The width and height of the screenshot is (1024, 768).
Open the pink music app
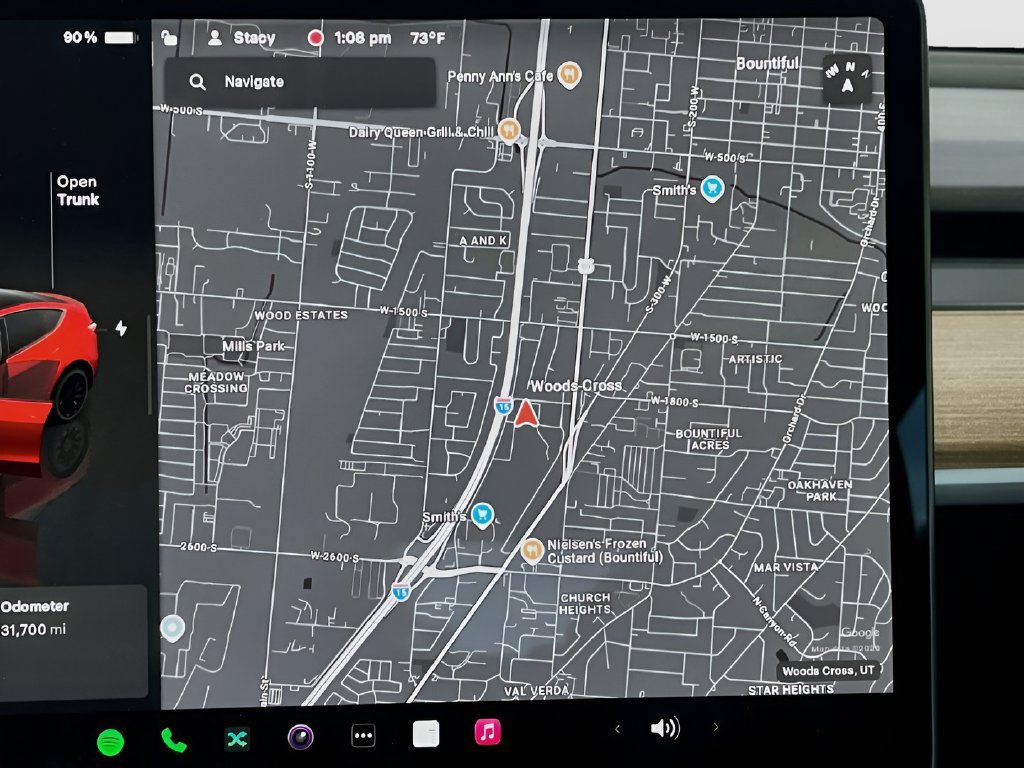click(x=488, y=732)
